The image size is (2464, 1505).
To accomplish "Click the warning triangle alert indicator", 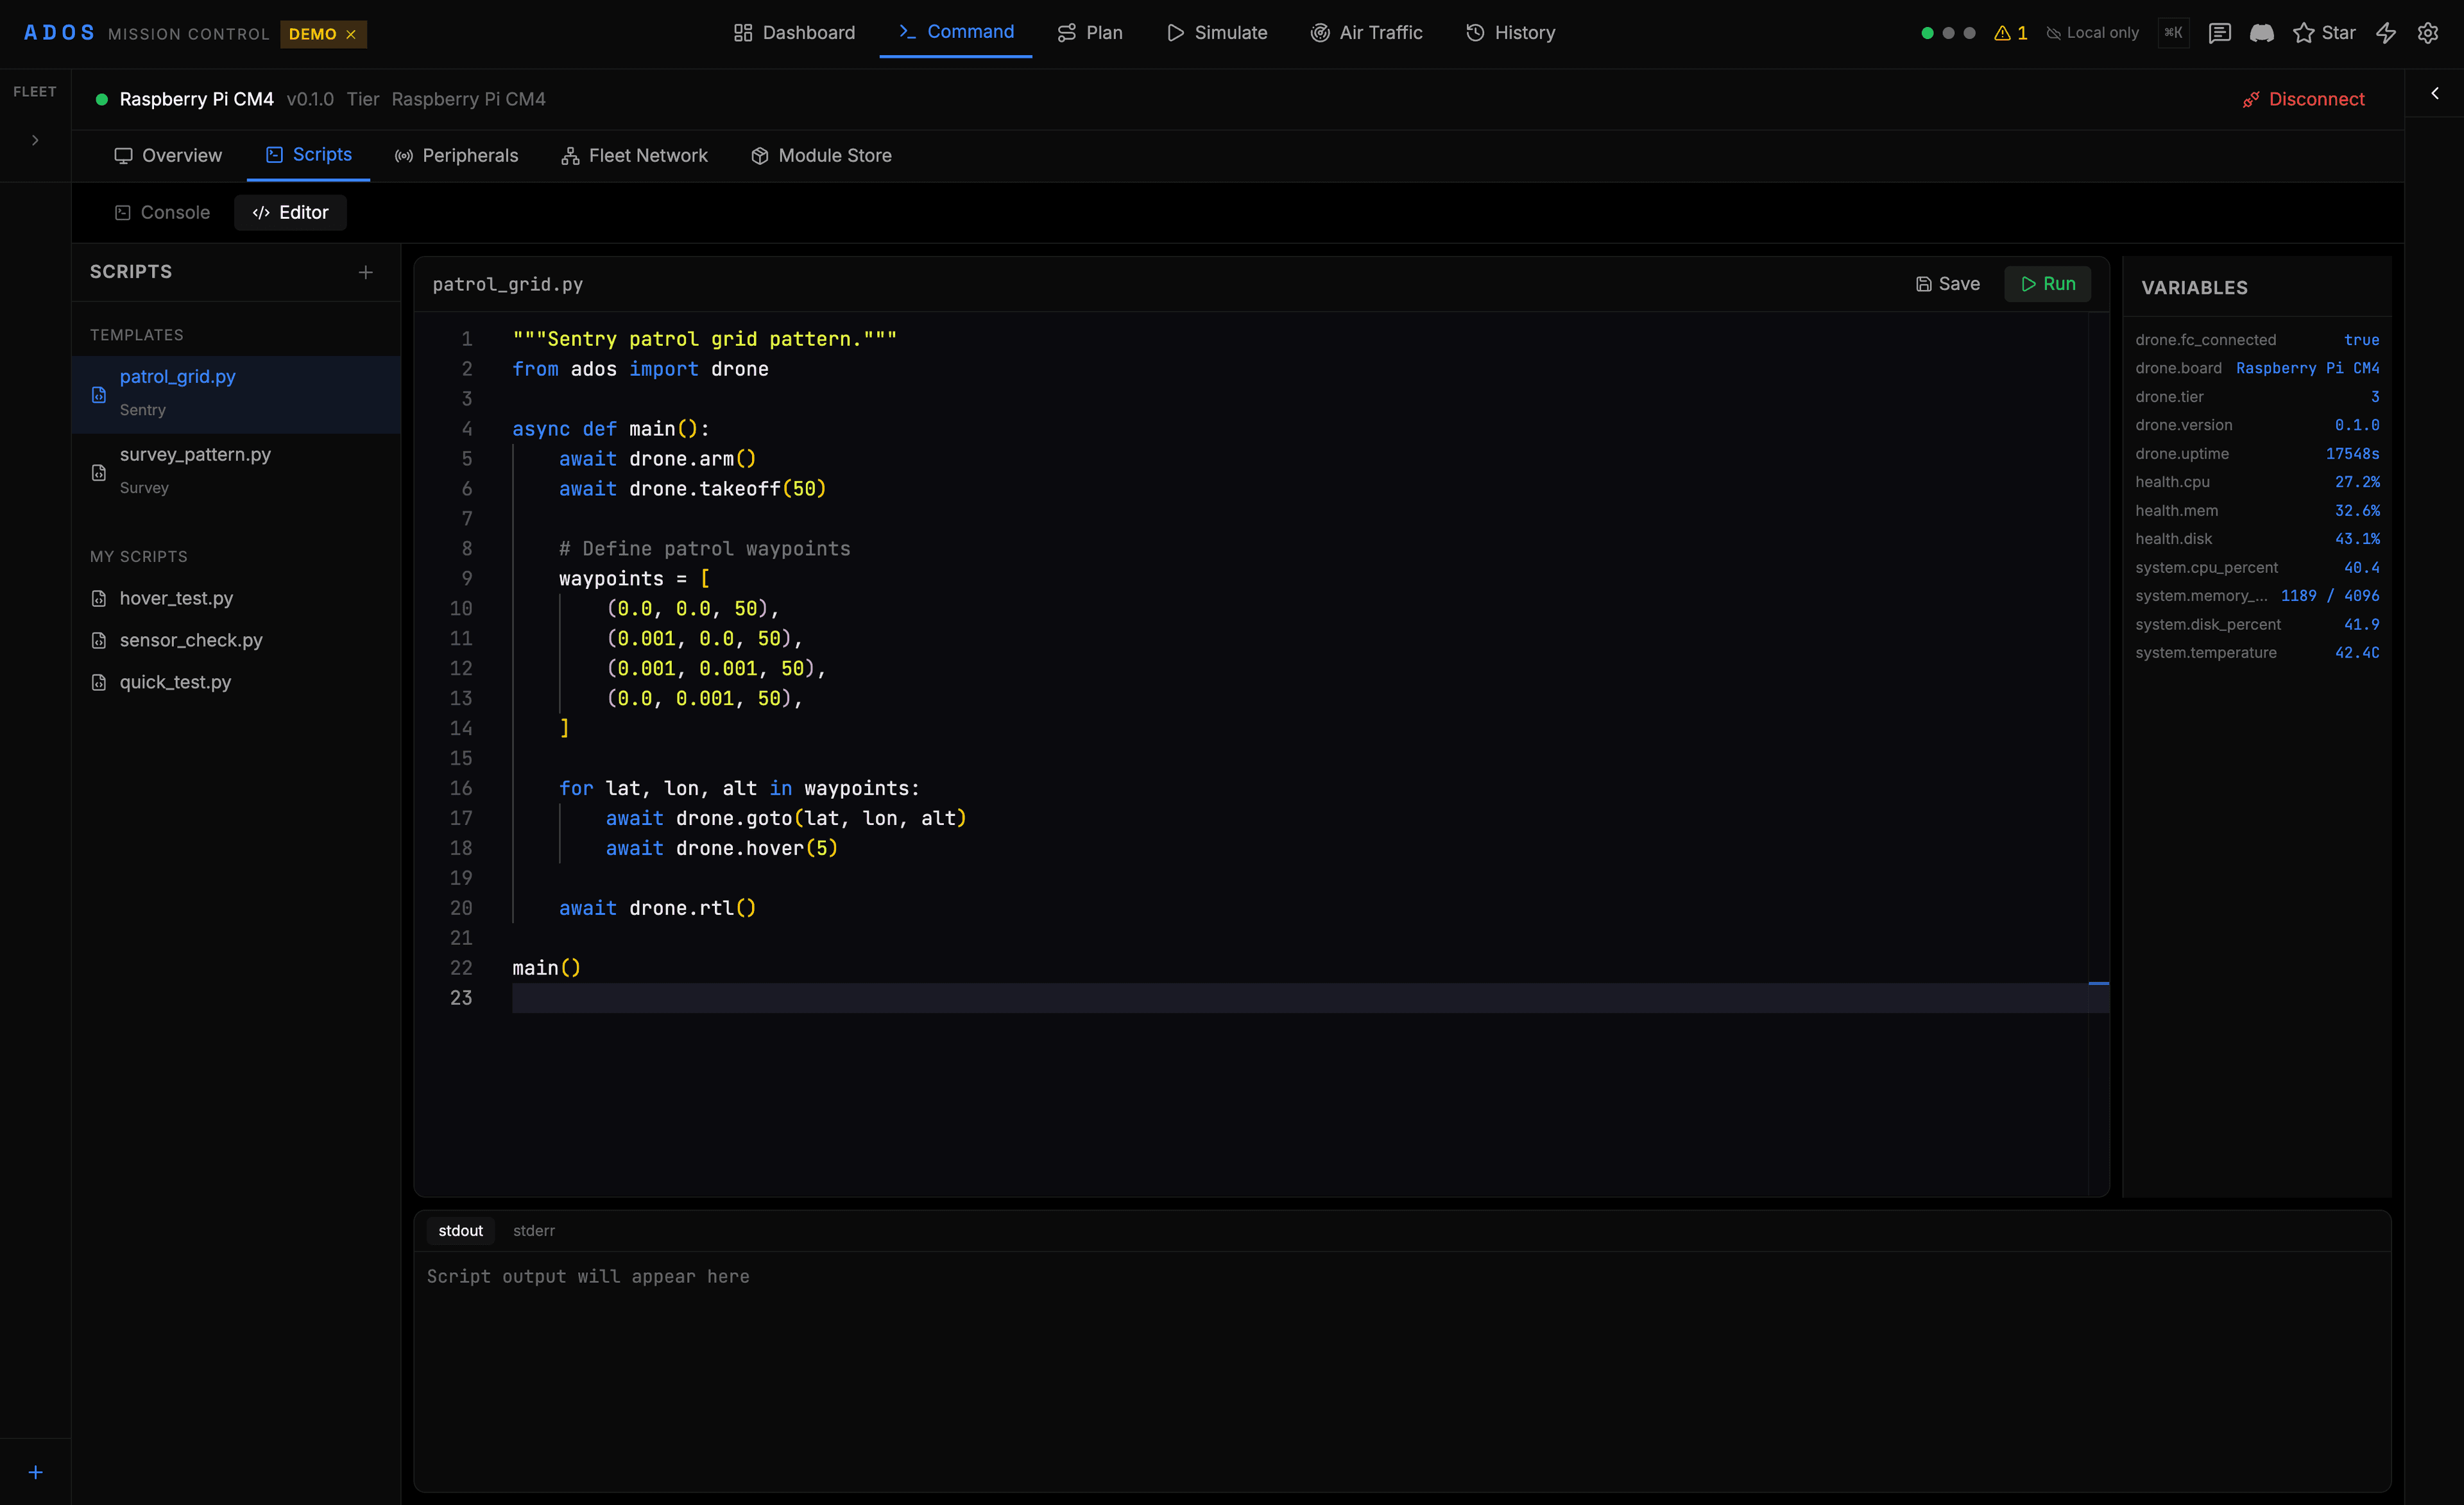I will click(x=2010, y=33).
